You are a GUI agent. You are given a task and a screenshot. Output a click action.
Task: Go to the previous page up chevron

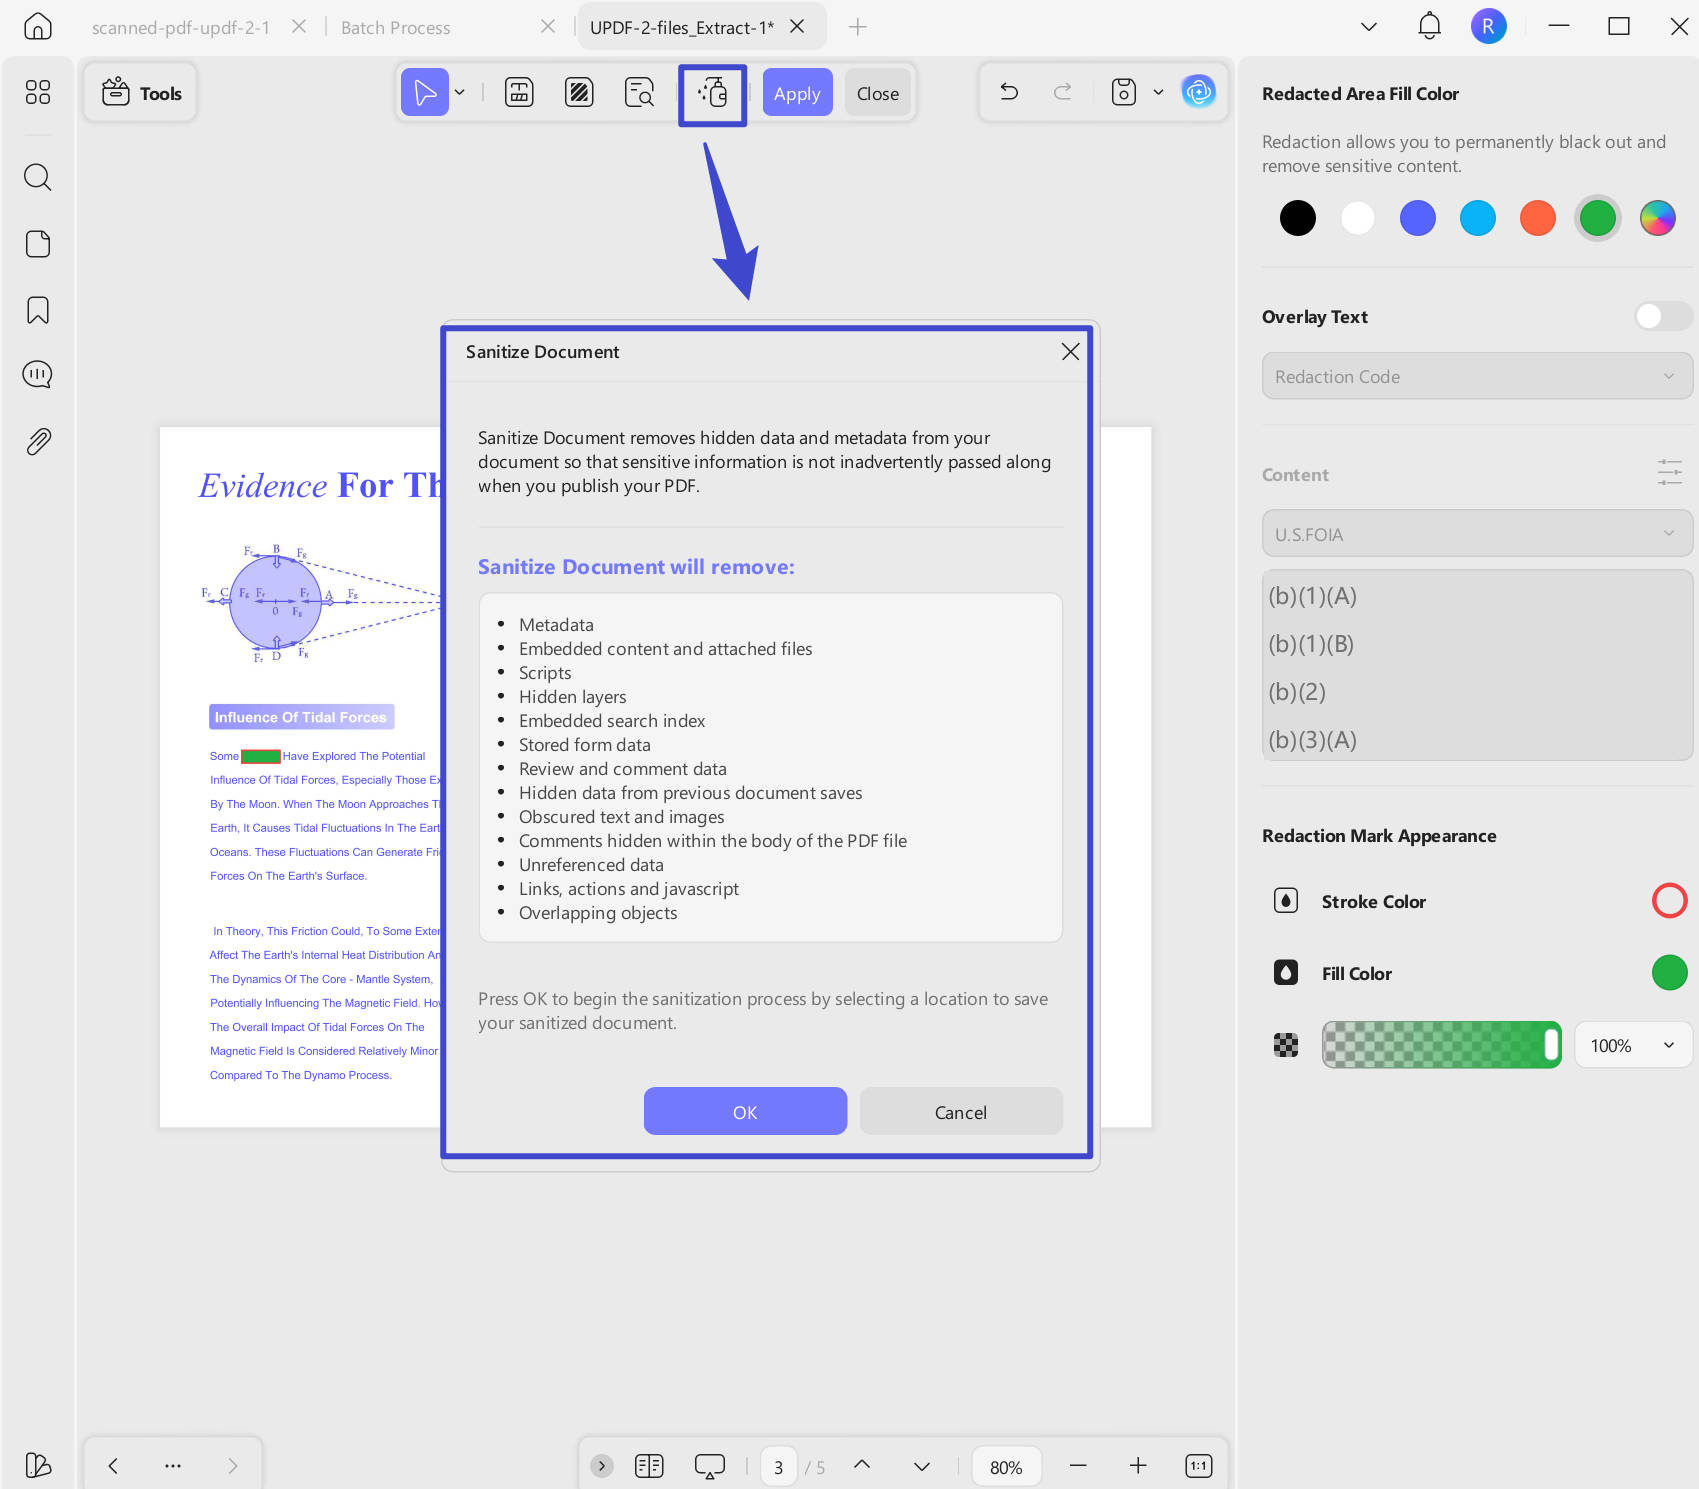(862, 1465)
